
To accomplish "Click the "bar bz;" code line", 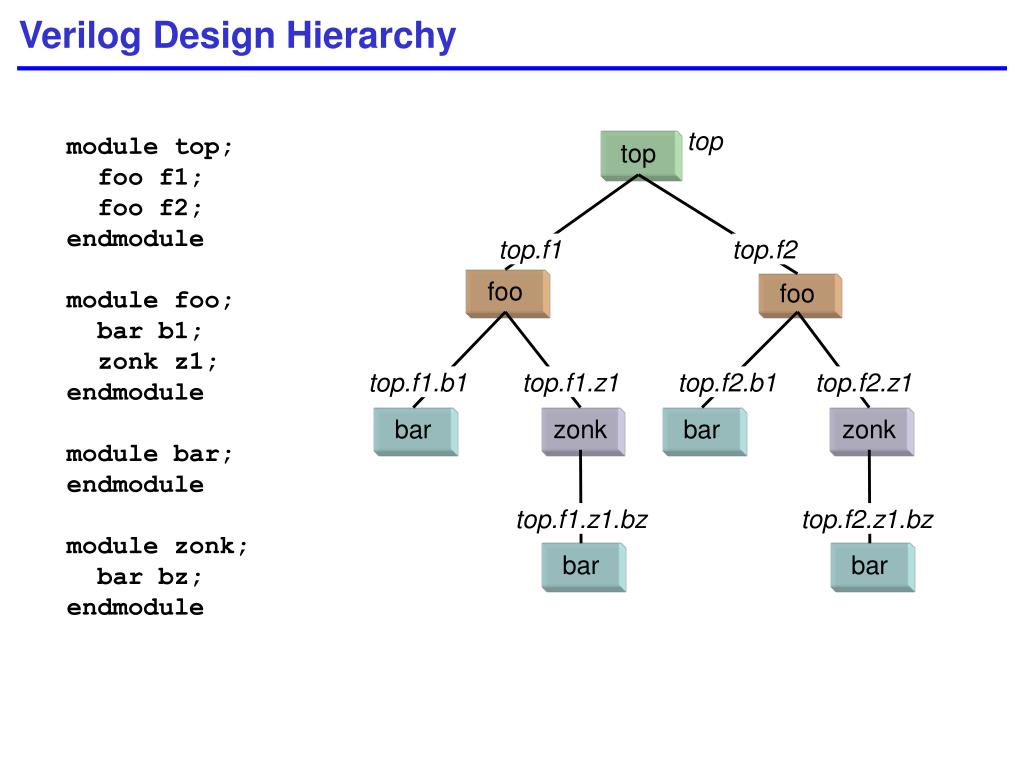I will (x=150, y=577).
